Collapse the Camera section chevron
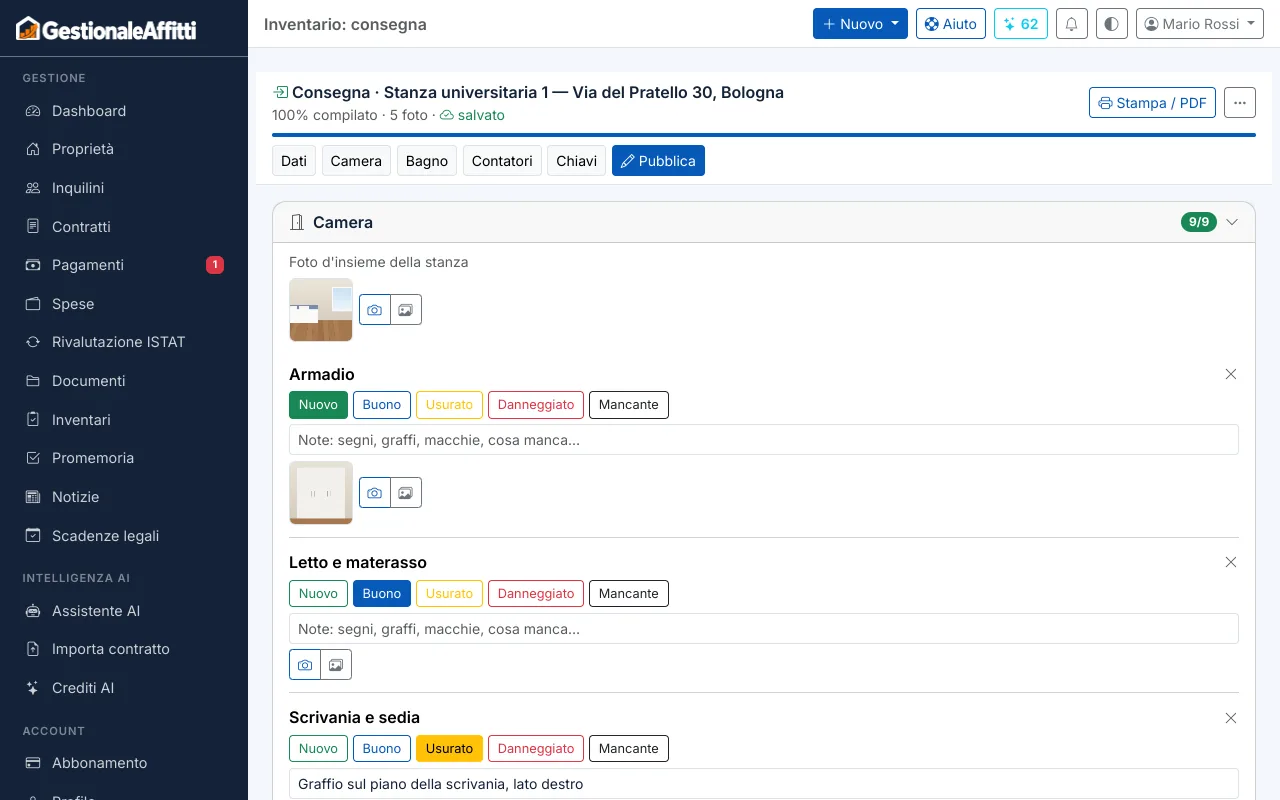Viewport: 1280px width, 800px height. [1232, 222]
